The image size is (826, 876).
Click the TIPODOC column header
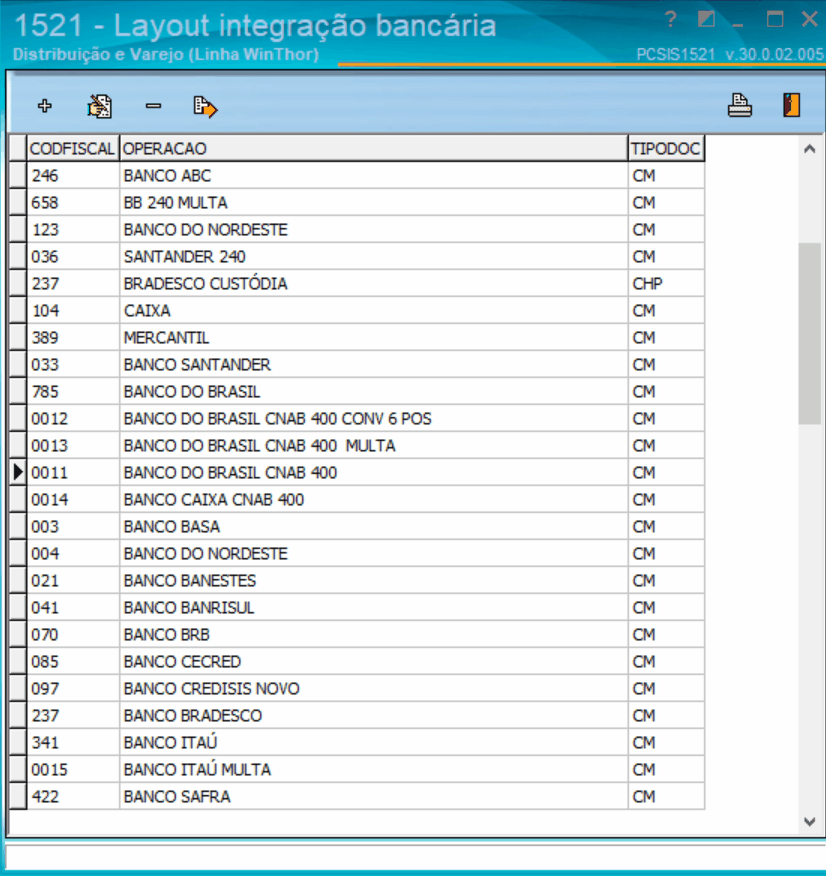pyautogui.click(x=666, y=149)
